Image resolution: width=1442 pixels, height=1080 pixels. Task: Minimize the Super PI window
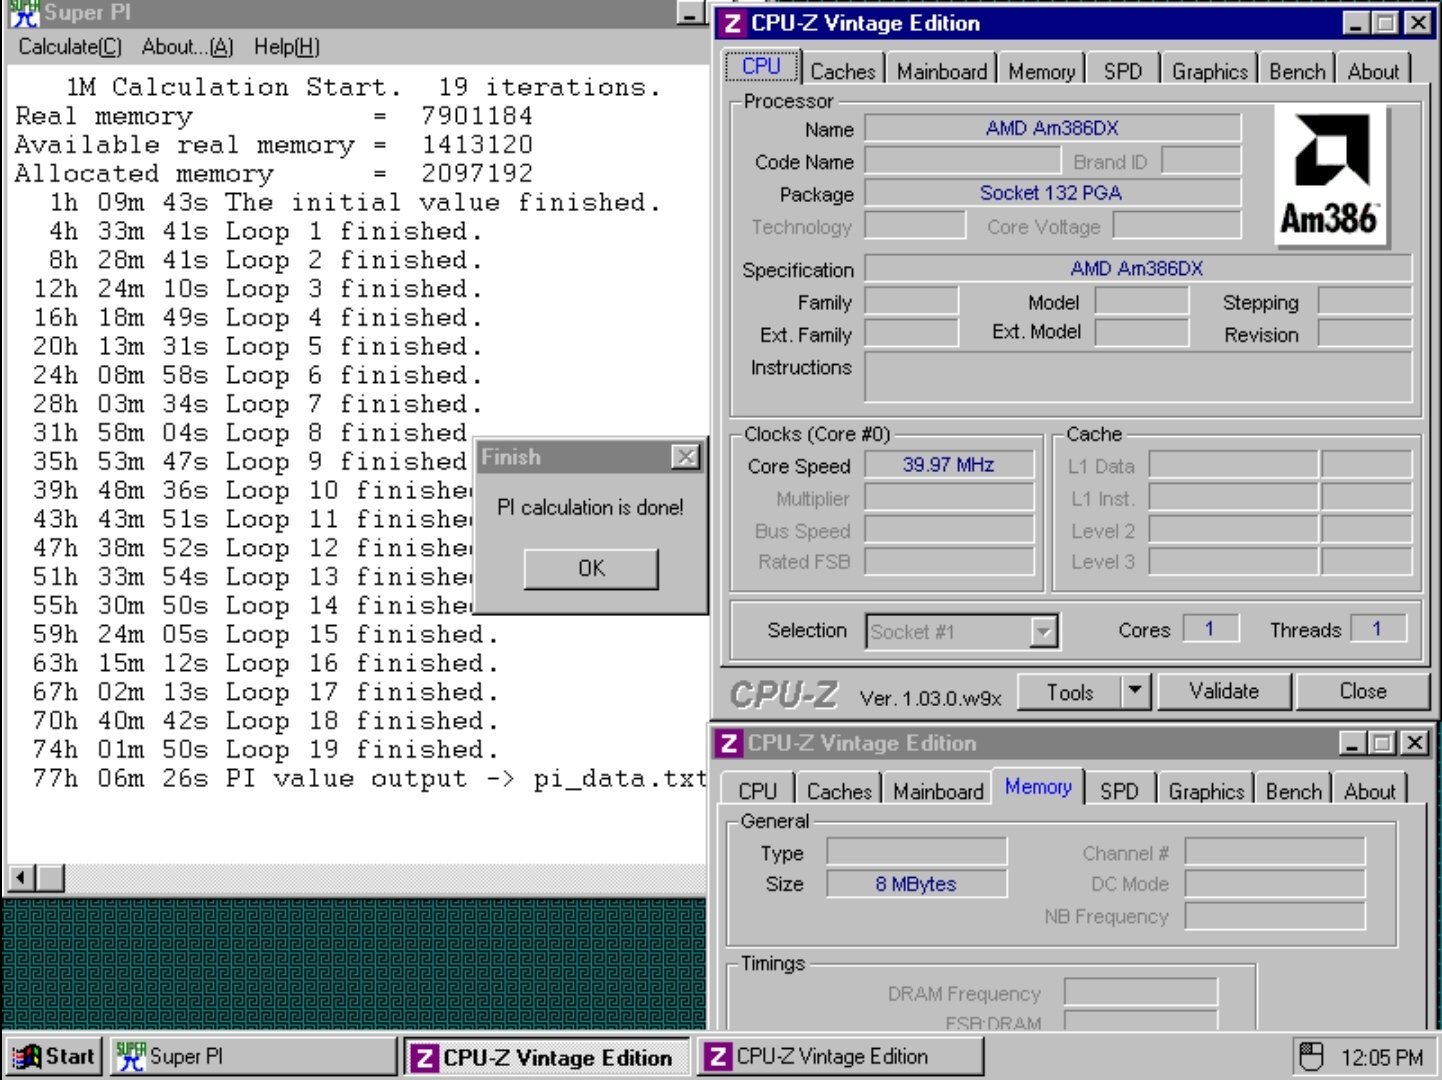pos(690,13)
